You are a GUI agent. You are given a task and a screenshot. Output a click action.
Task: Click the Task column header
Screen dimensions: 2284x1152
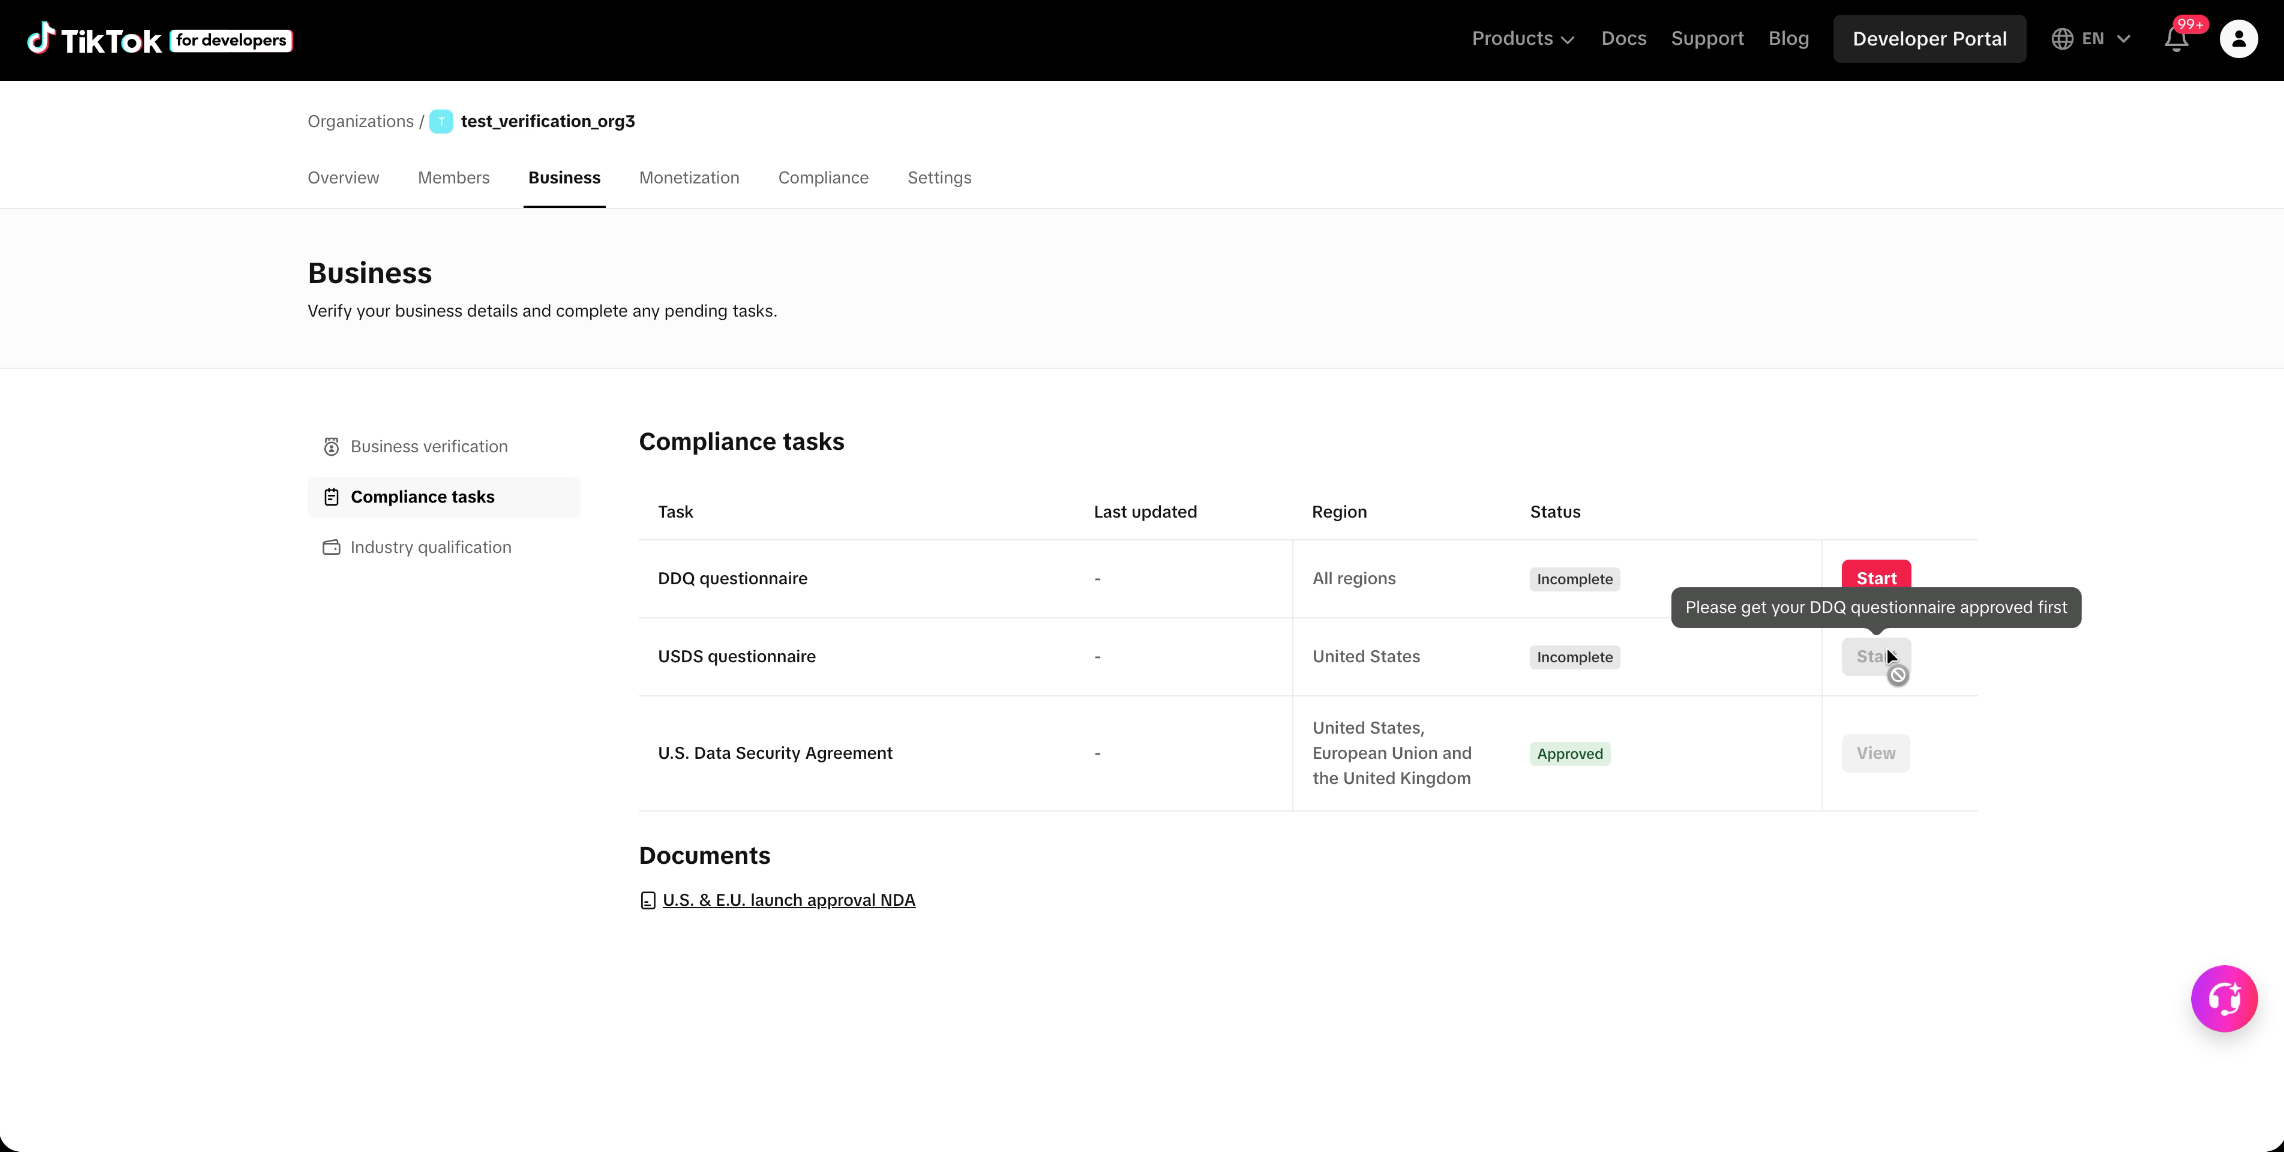pyautogui.click(x=675, y=512)
